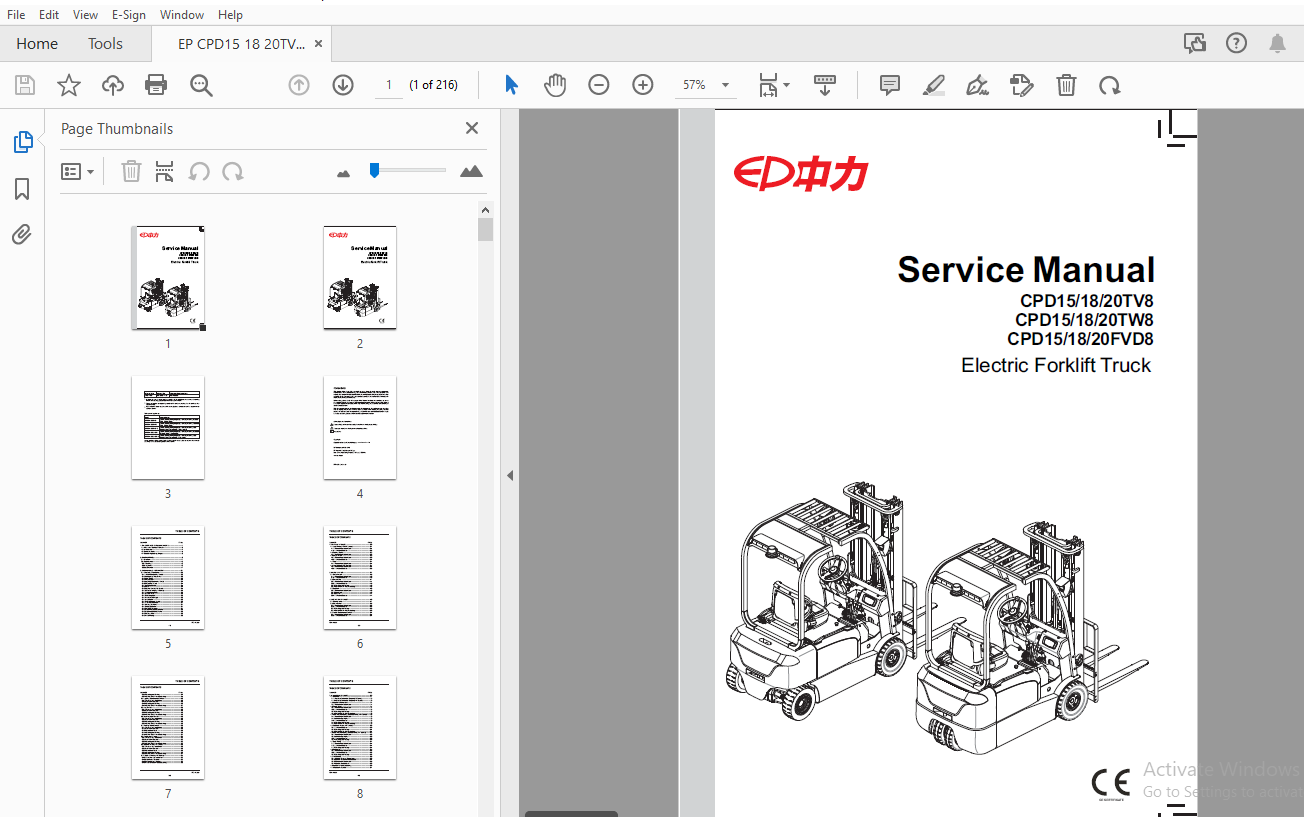Open the E-Sign menu
Viewport: 1304px width, 817px height.
(129, 15)
